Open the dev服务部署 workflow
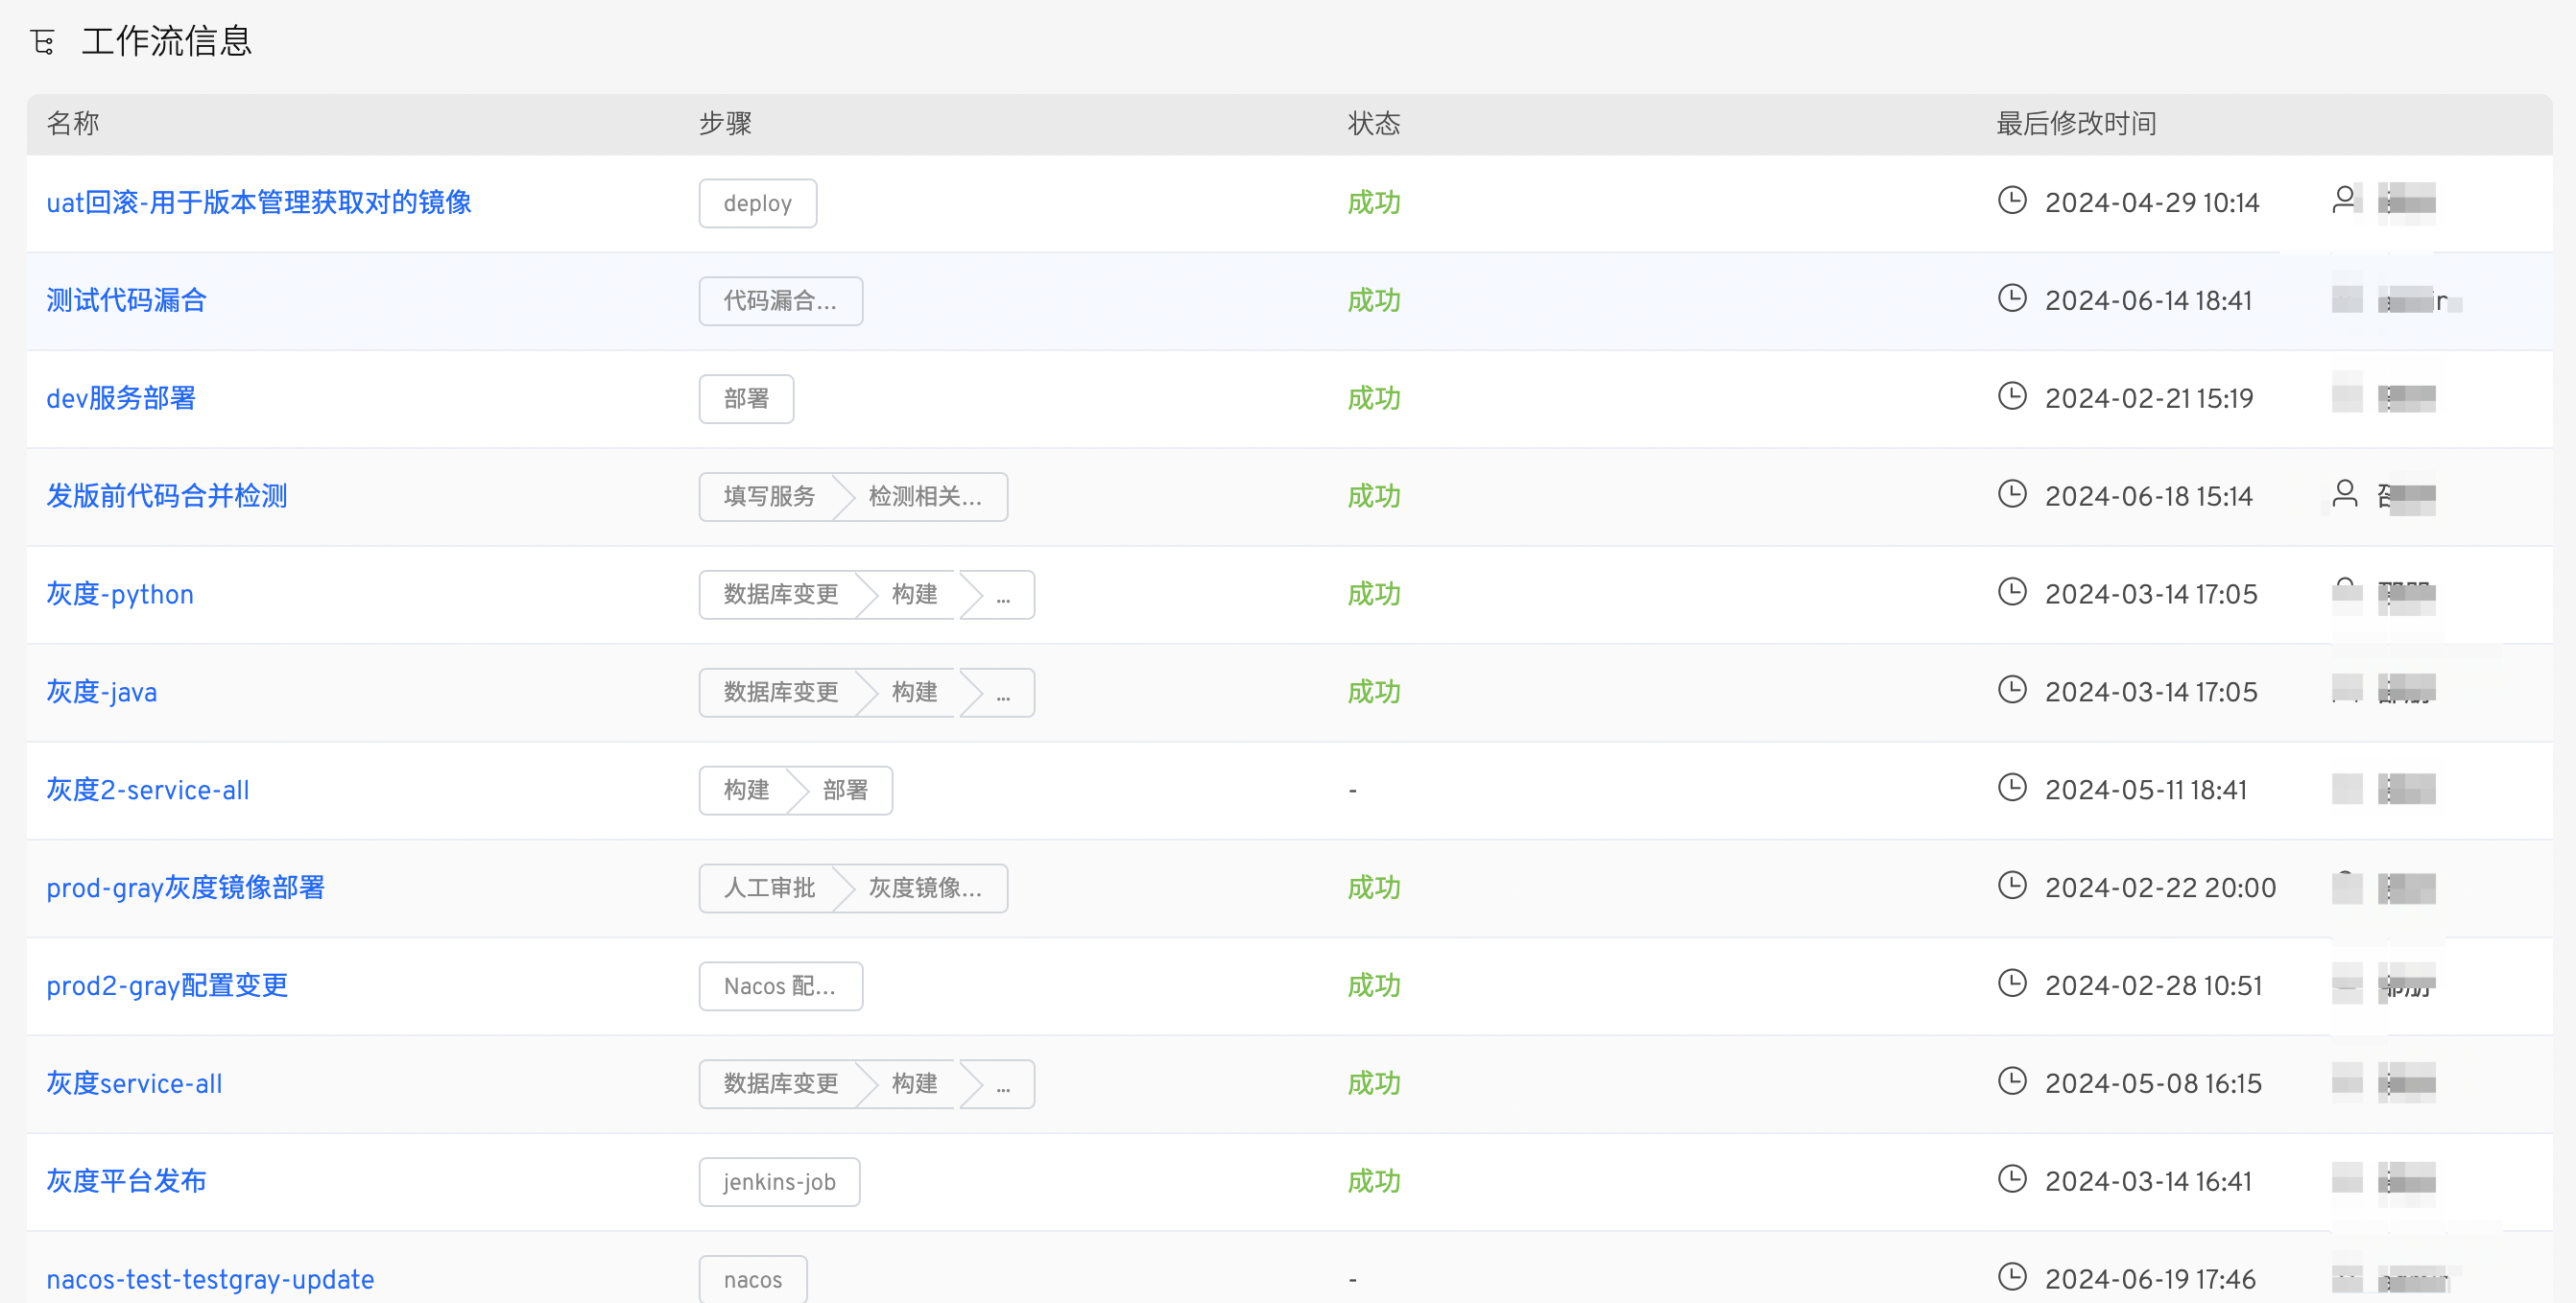Image resolution: width=2576 pixels, height=1303 pixels. tap(121, 398)
